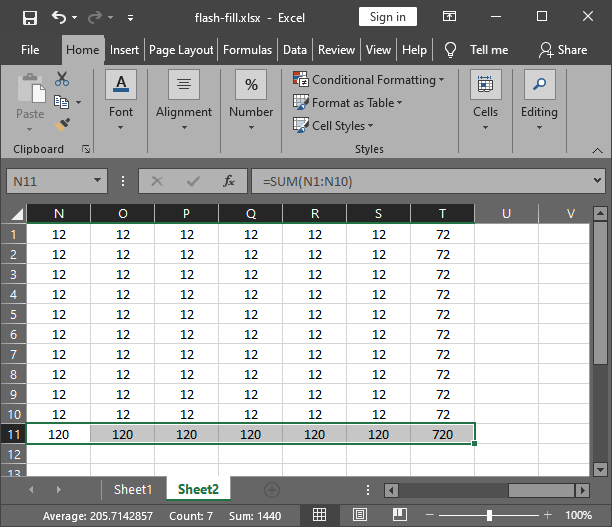The height and width of the screenshot is (527, 612).
Task: Click horizontal scrollbar right arrow
Action: point(583,490)
